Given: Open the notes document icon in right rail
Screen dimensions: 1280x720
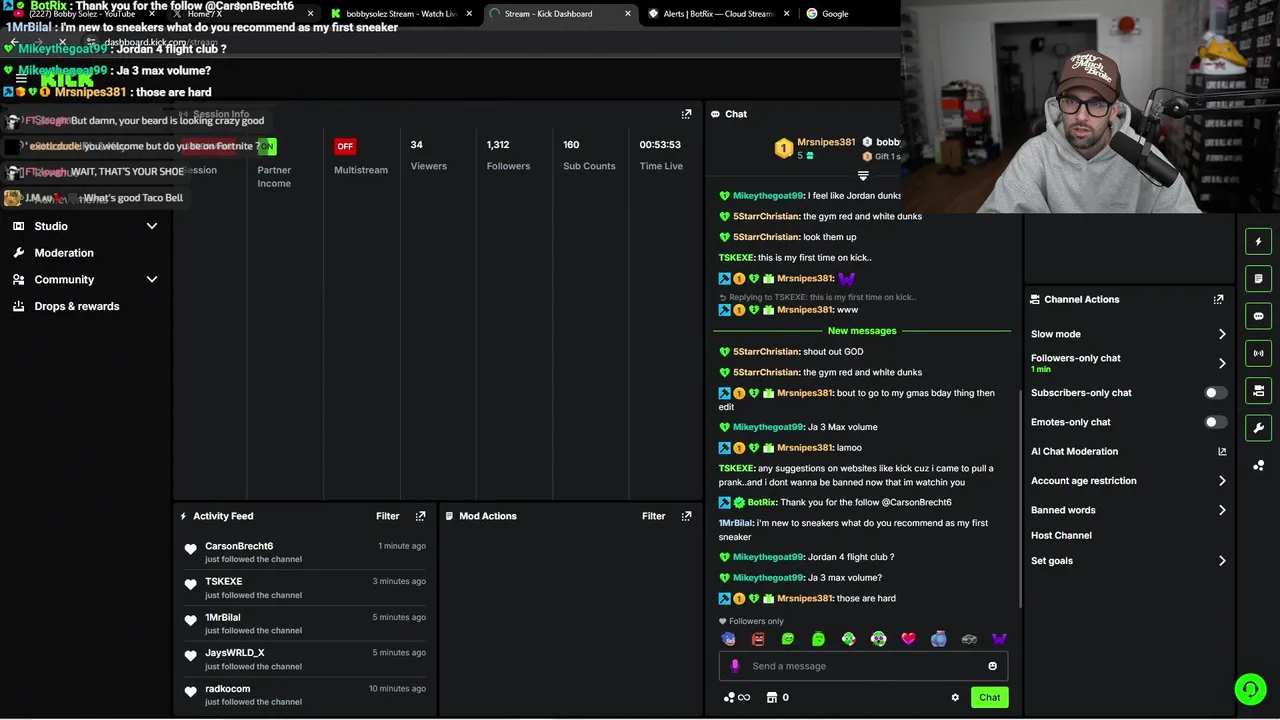Looking at the screenshot, I should [x=1258, y=278].
